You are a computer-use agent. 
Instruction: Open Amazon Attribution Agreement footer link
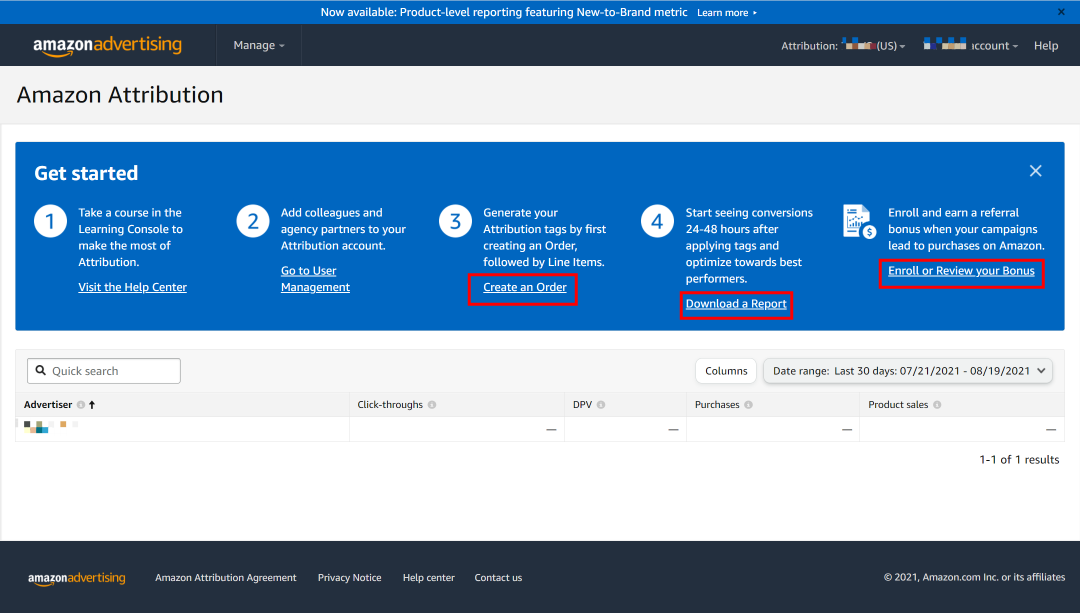(x=226, y=578)
